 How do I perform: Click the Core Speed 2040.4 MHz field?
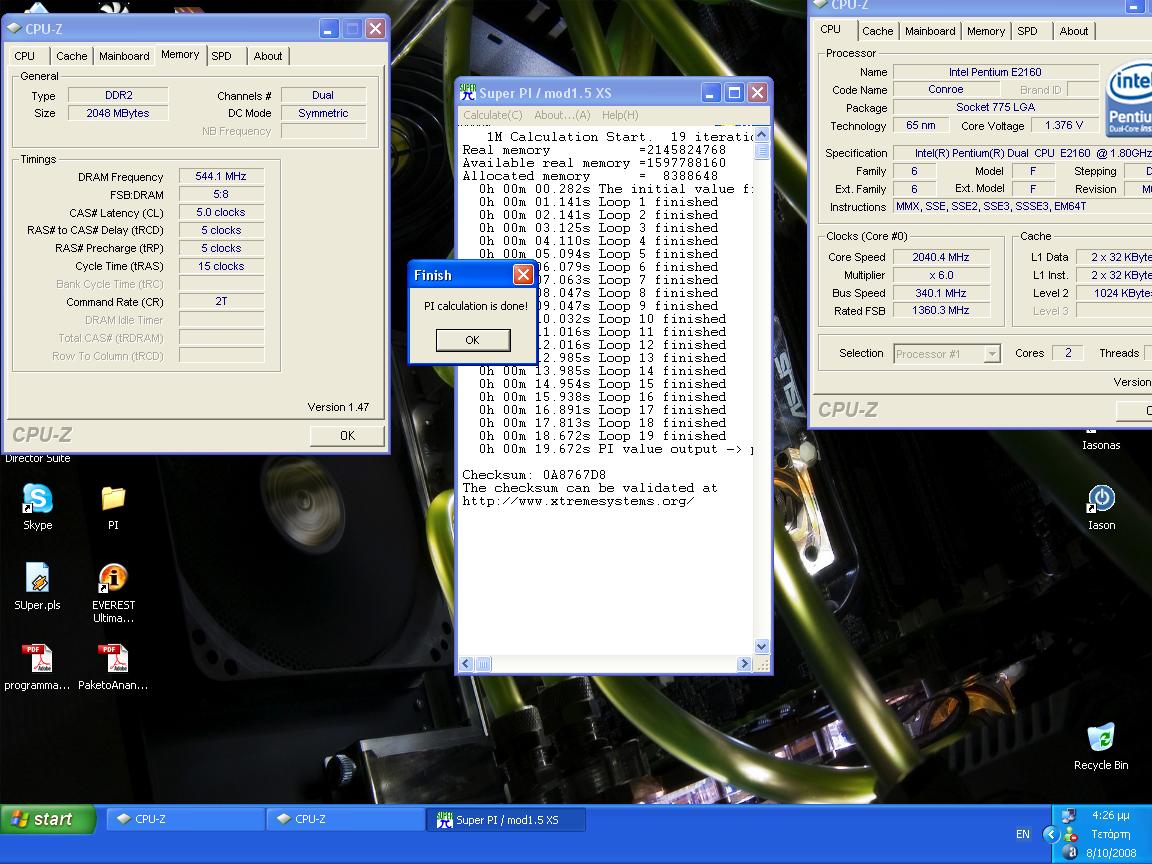point(940,257)
